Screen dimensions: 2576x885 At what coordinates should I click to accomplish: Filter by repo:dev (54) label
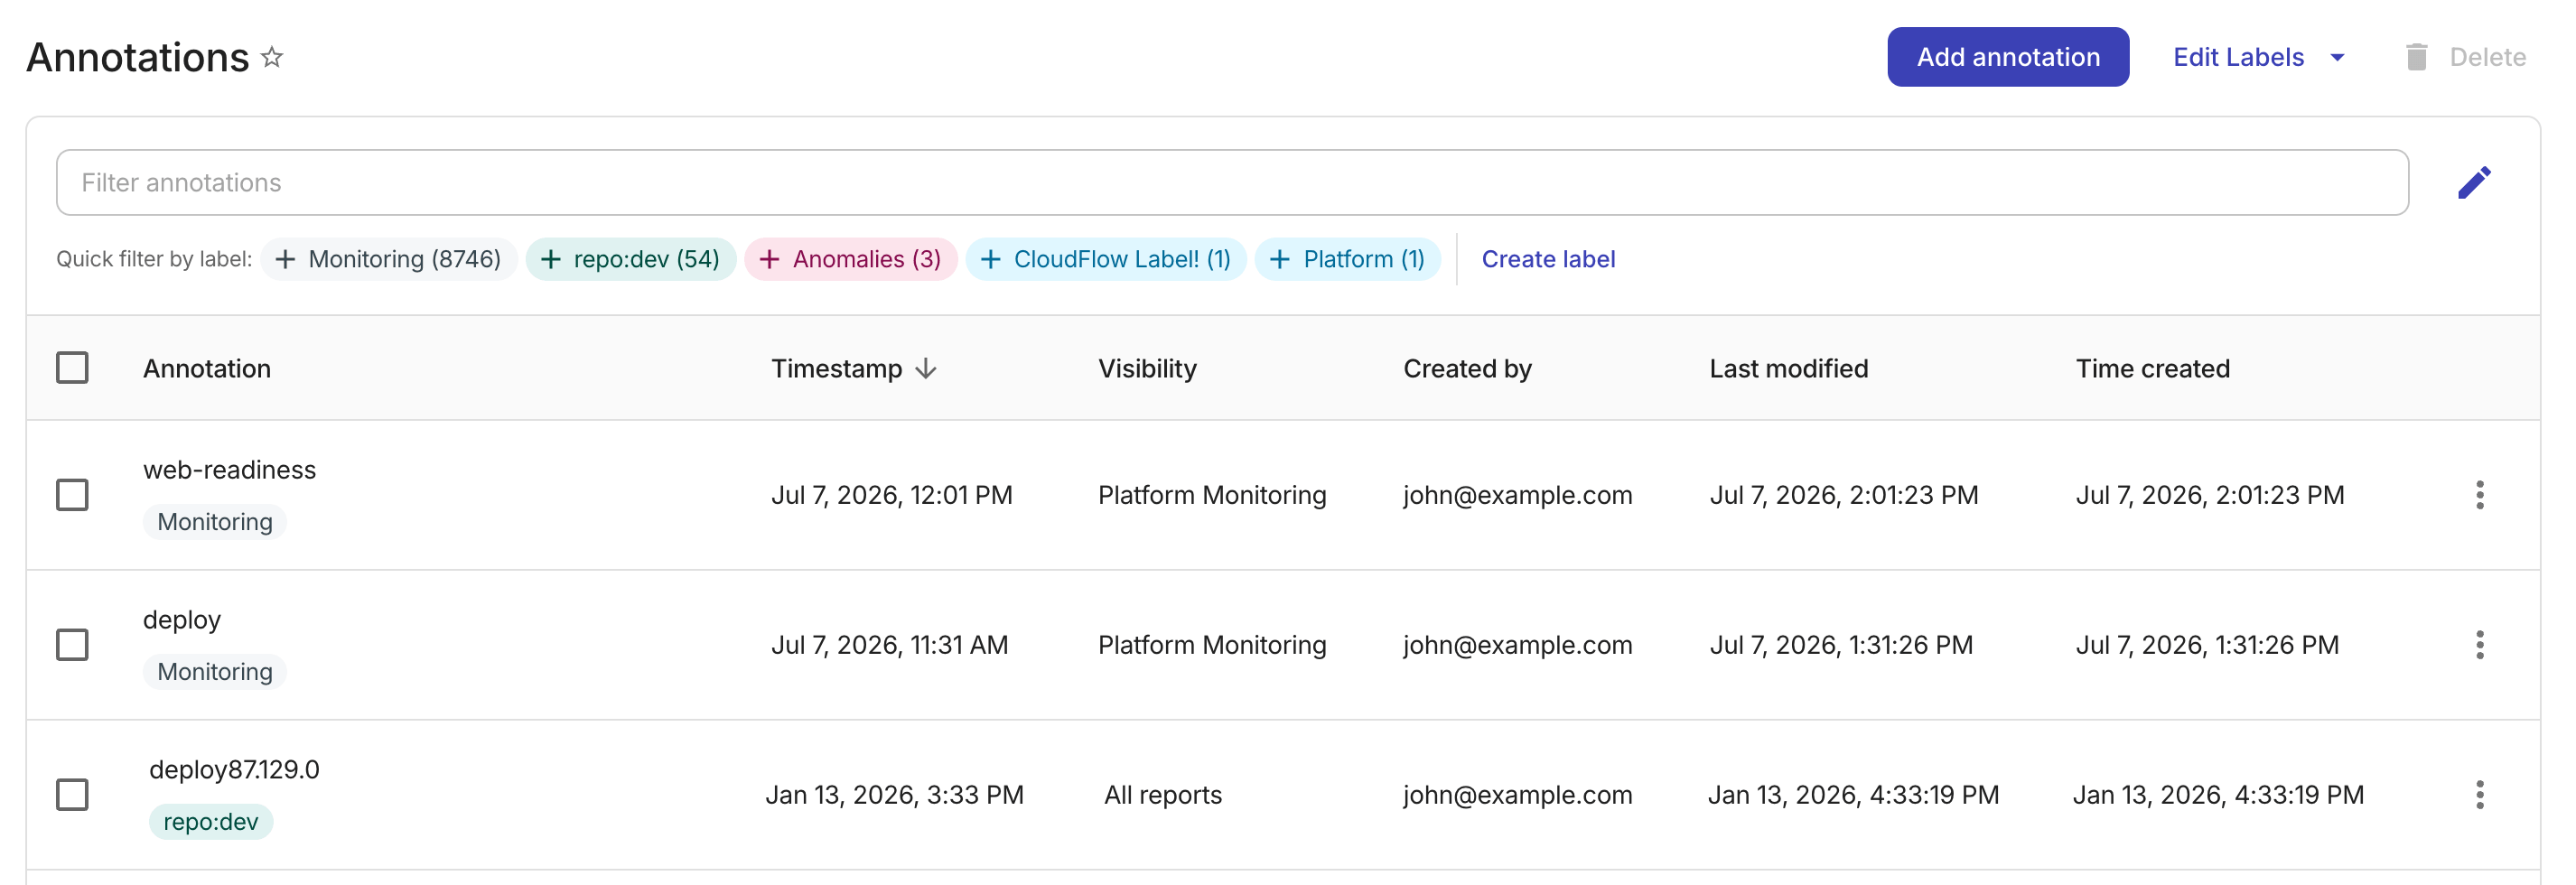(x=630, y=259)
